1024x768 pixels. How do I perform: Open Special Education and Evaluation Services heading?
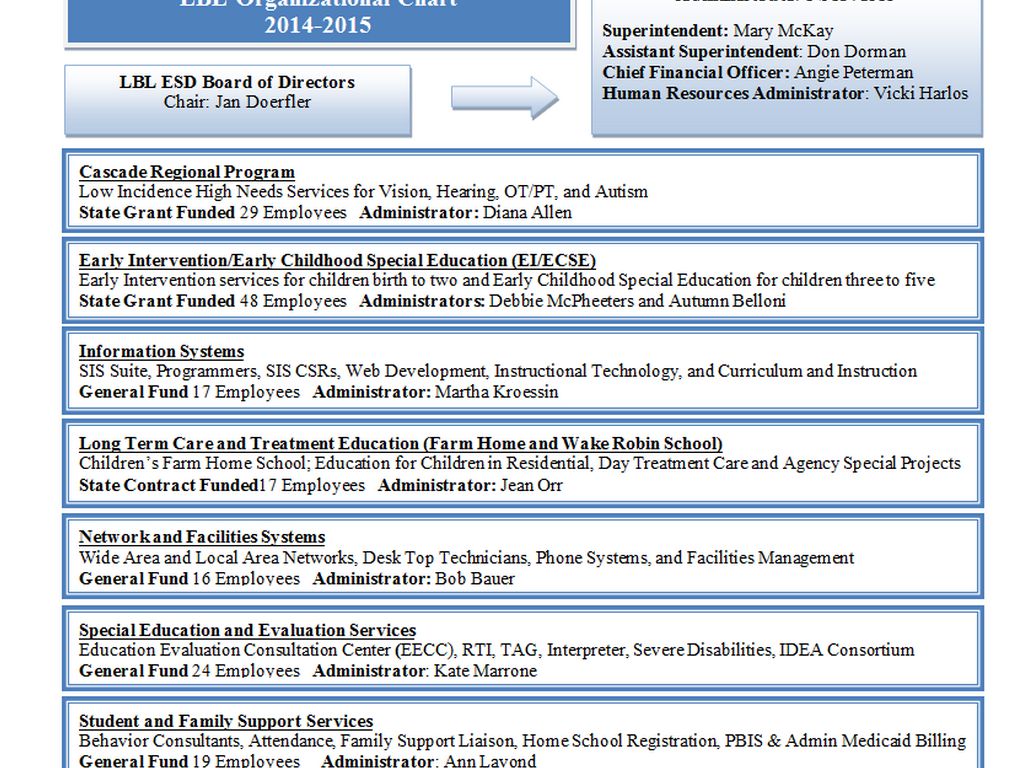click(247, 630)
